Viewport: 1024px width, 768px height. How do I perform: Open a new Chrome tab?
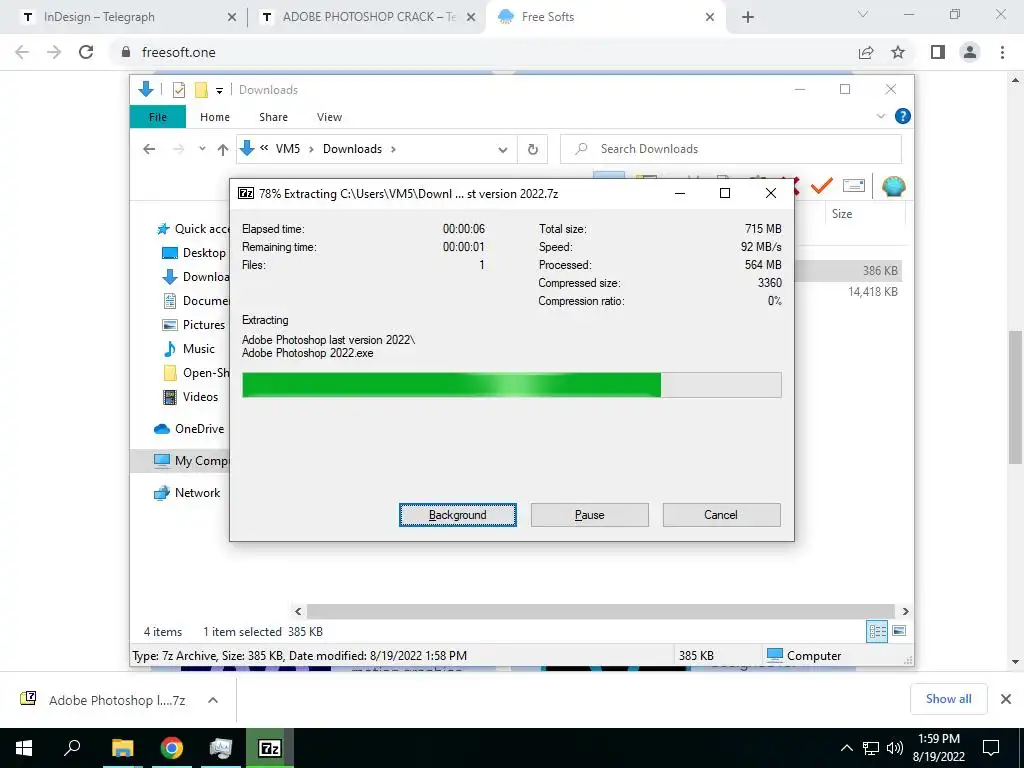click(748, 17)
